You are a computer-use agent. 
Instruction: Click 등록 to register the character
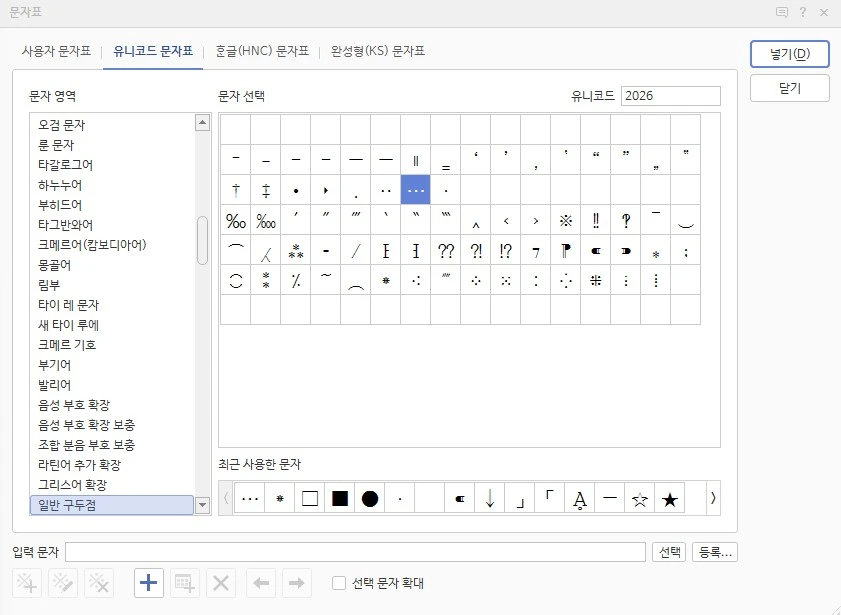pyautogui.click(x=714, y=550)
